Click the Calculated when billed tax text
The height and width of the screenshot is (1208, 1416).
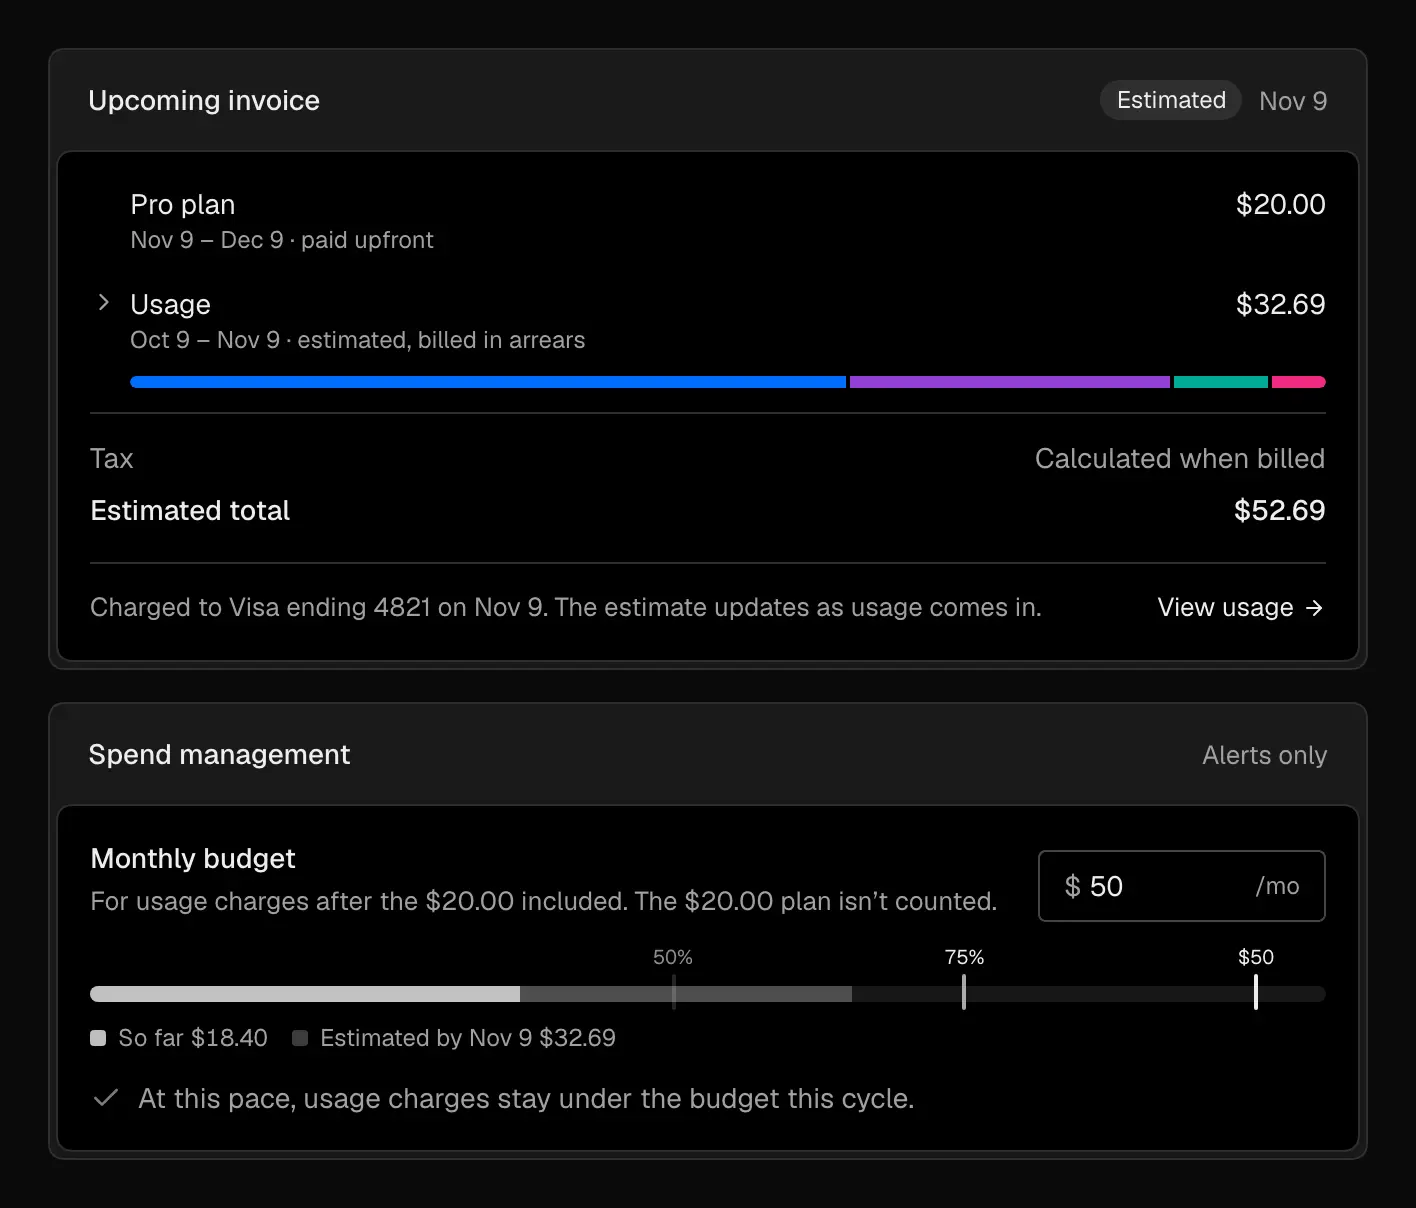(1180, 458)
